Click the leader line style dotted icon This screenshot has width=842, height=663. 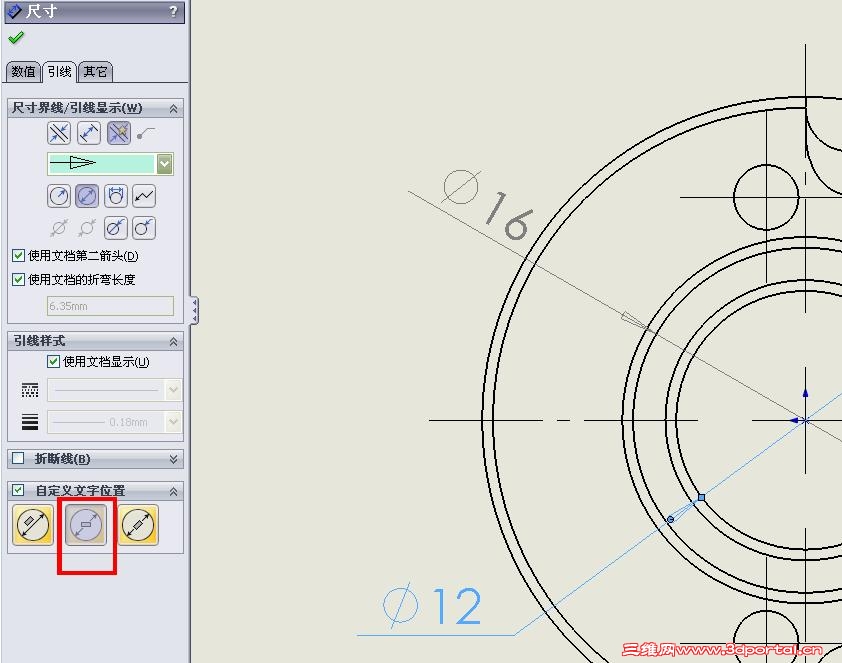coord(30,390)
